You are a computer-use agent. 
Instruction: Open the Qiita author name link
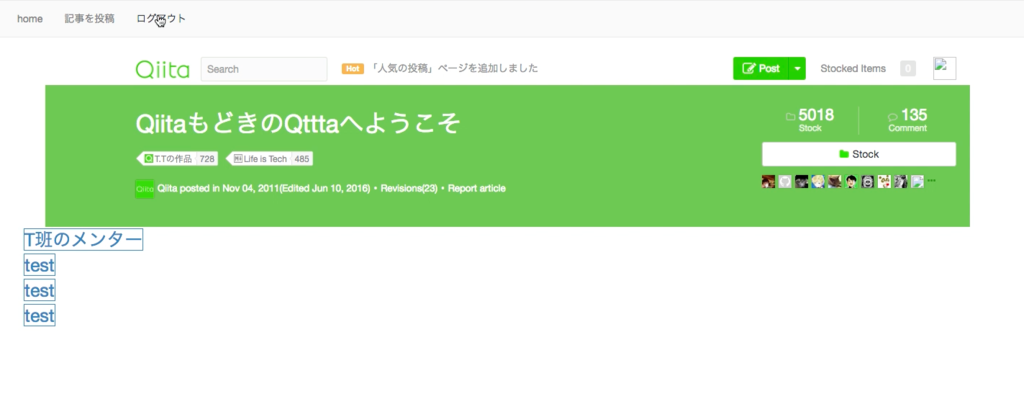(x=167, y=189)
